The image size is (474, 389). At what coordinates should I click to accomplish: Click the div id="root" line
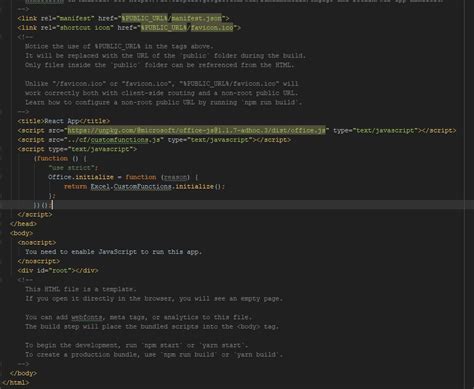click(58, 270)
